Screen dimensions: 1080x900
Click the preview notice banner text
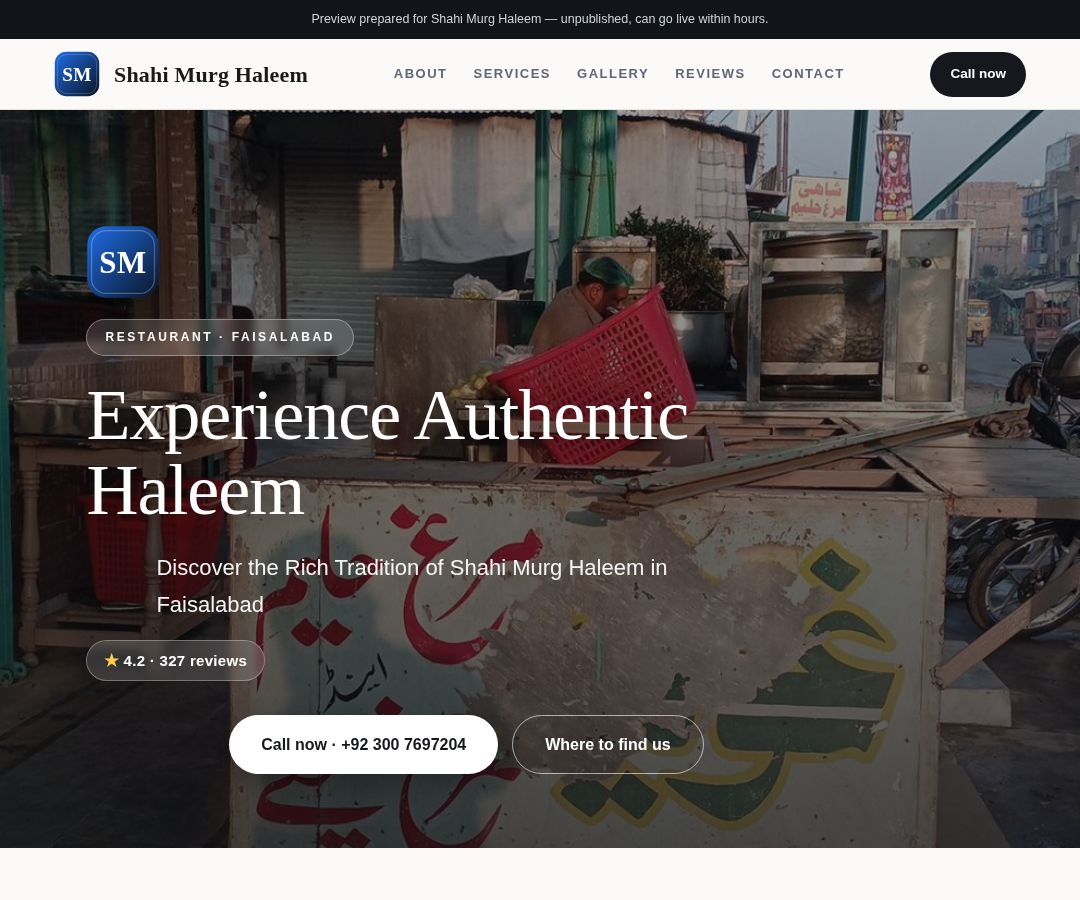click(540, 19)
